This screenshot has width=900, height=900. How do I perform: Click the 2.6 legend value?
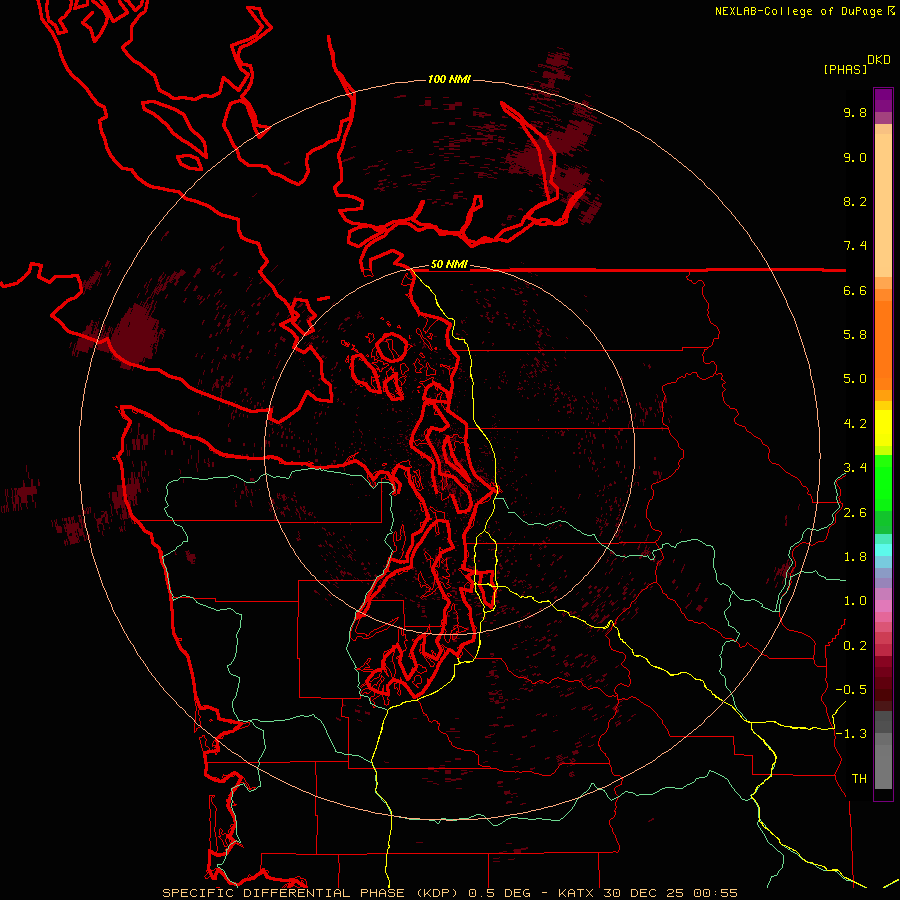coord(855,513)
